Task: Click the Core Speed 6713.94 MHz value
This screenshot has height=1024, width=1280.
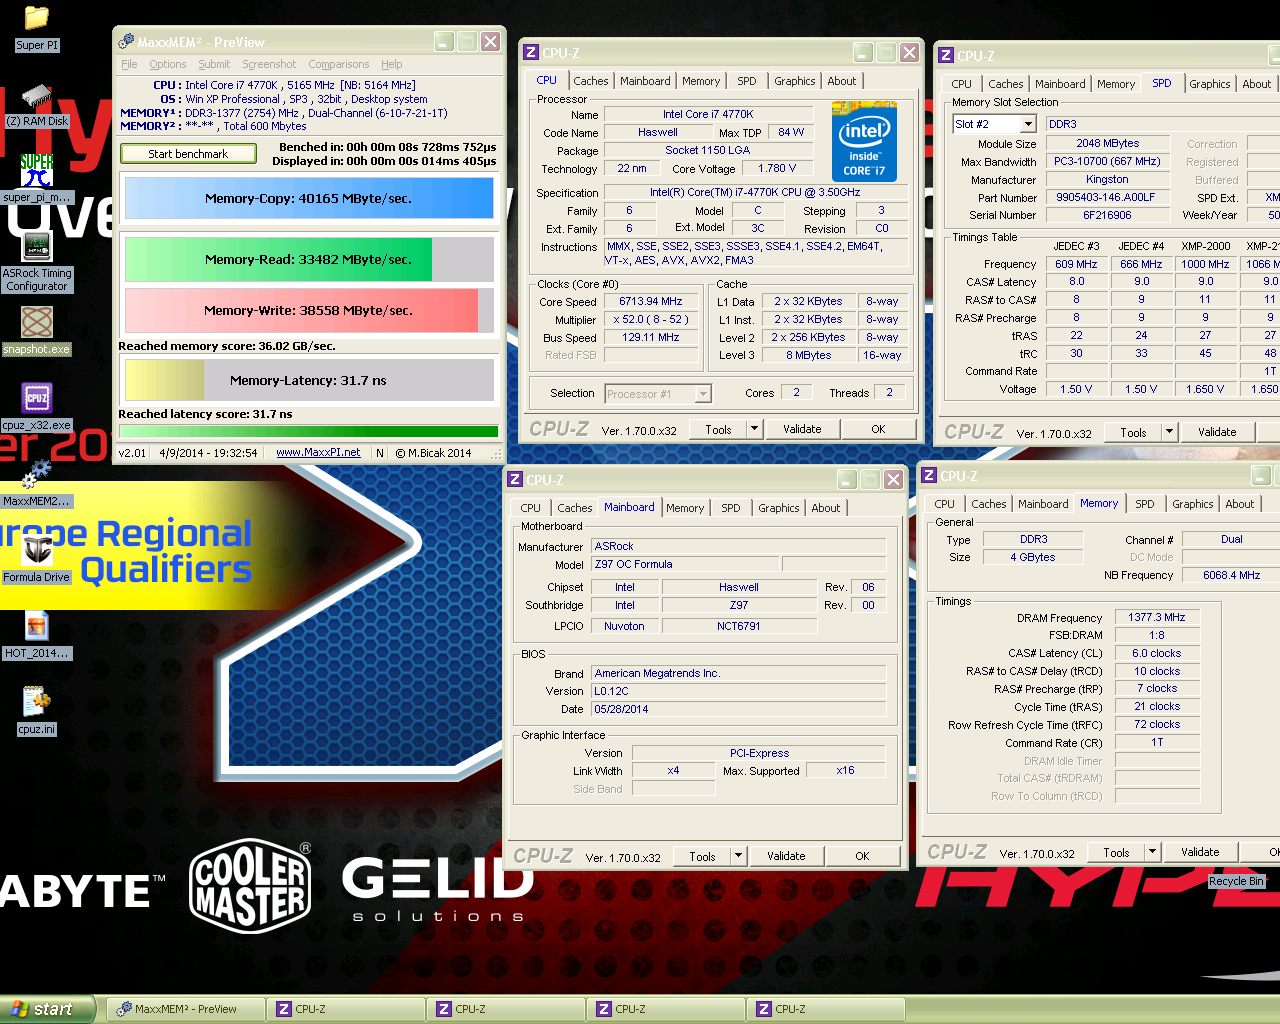Action: (x=651, y=301)
